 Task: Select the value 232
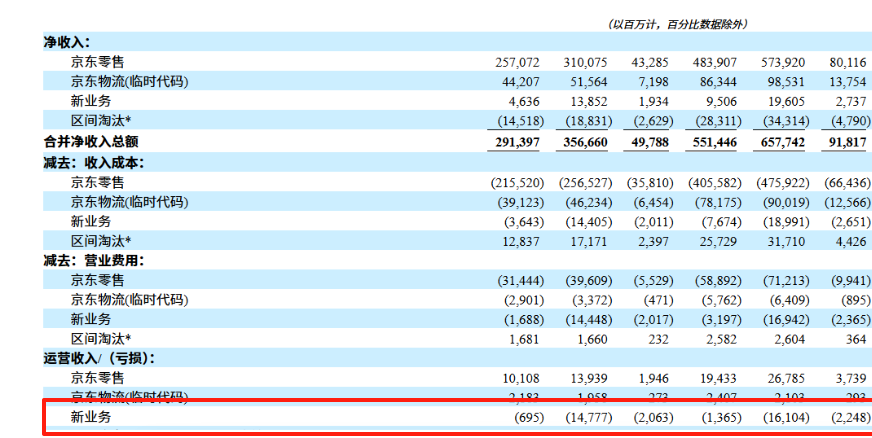click(658, 340)
